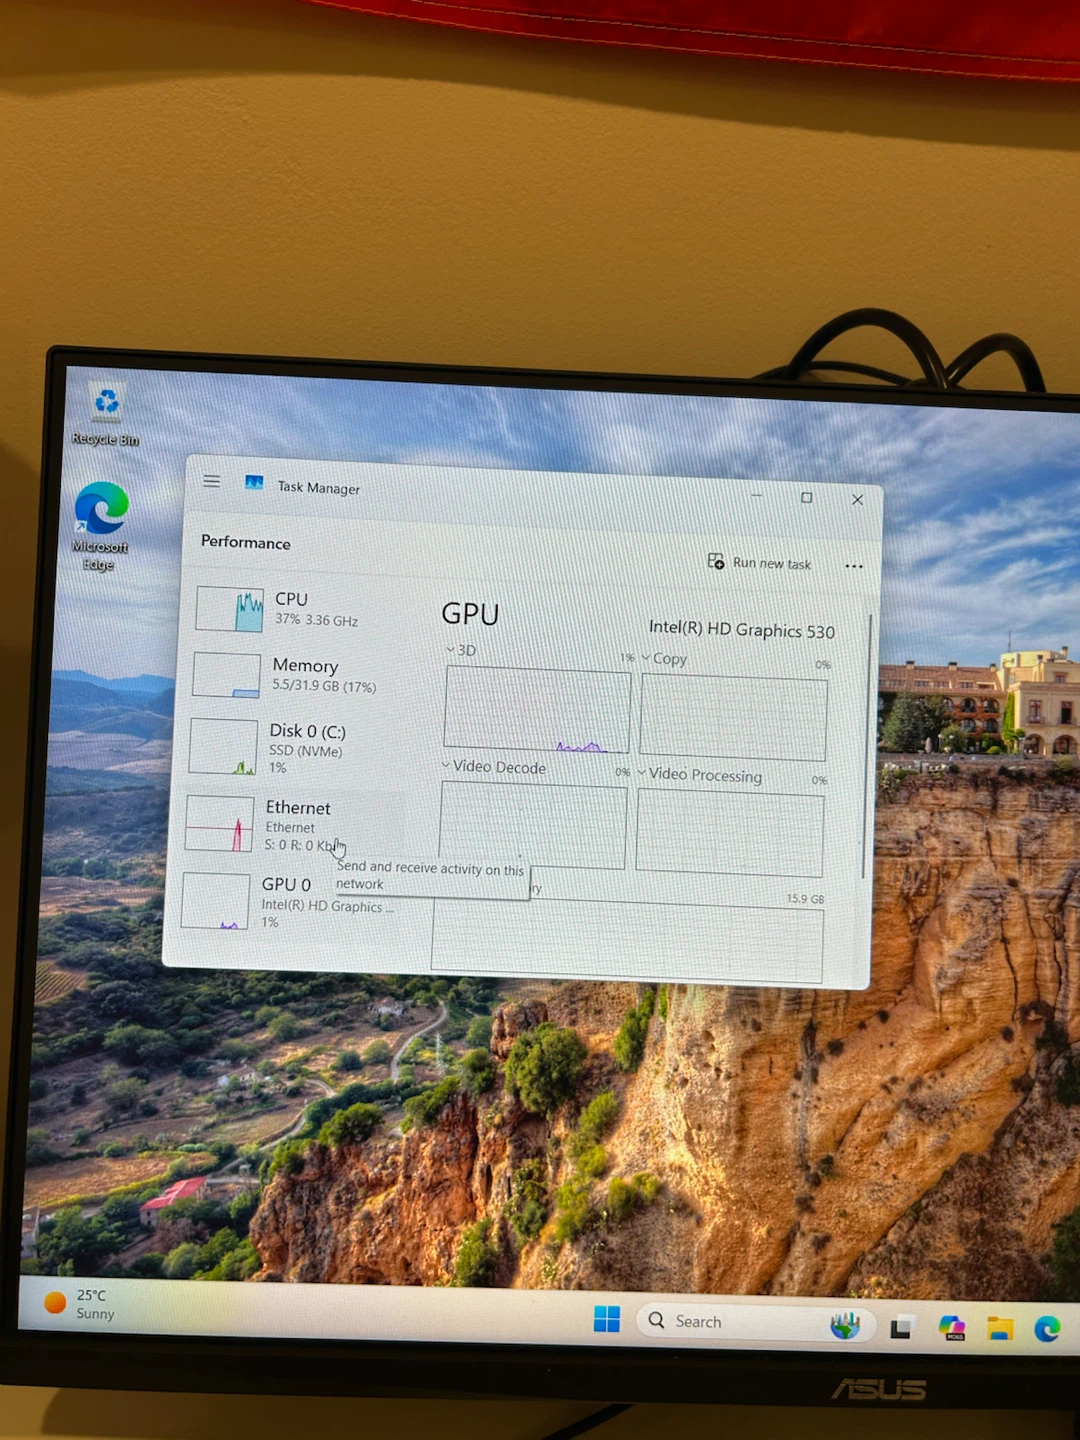Click the Video Decode usage graph
The image size is (1080, 1440).
533,825
